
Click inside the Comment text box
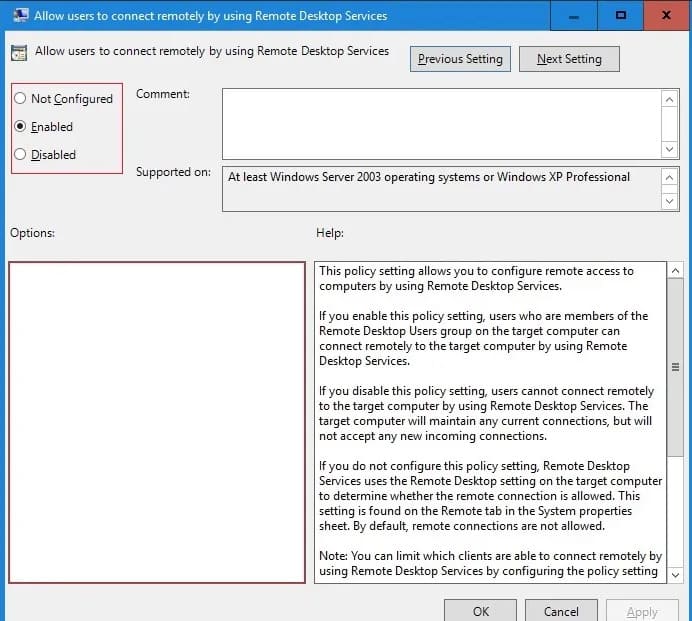point(441,124)
